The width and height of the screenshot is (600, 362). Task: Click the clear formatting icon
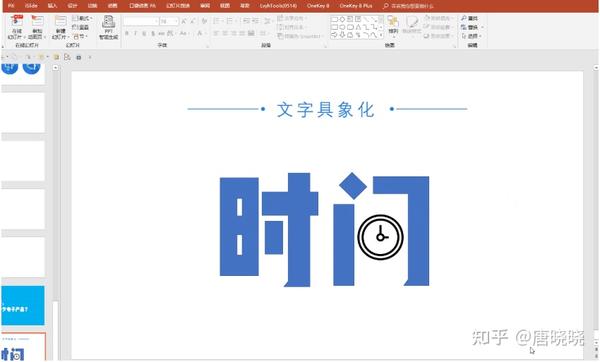tap(204, 21)
